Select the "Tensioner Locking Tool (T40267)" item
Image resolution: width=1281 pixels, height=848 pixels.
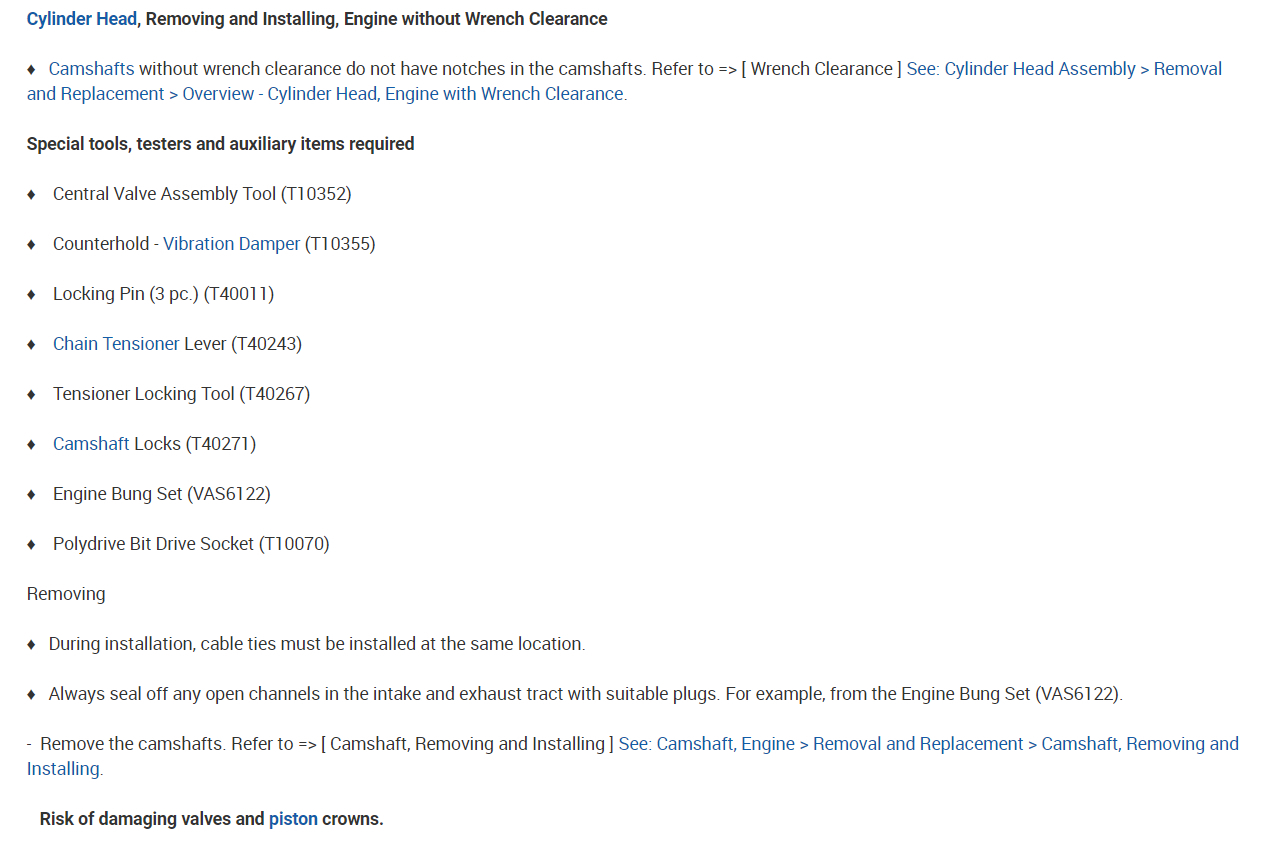181,394
